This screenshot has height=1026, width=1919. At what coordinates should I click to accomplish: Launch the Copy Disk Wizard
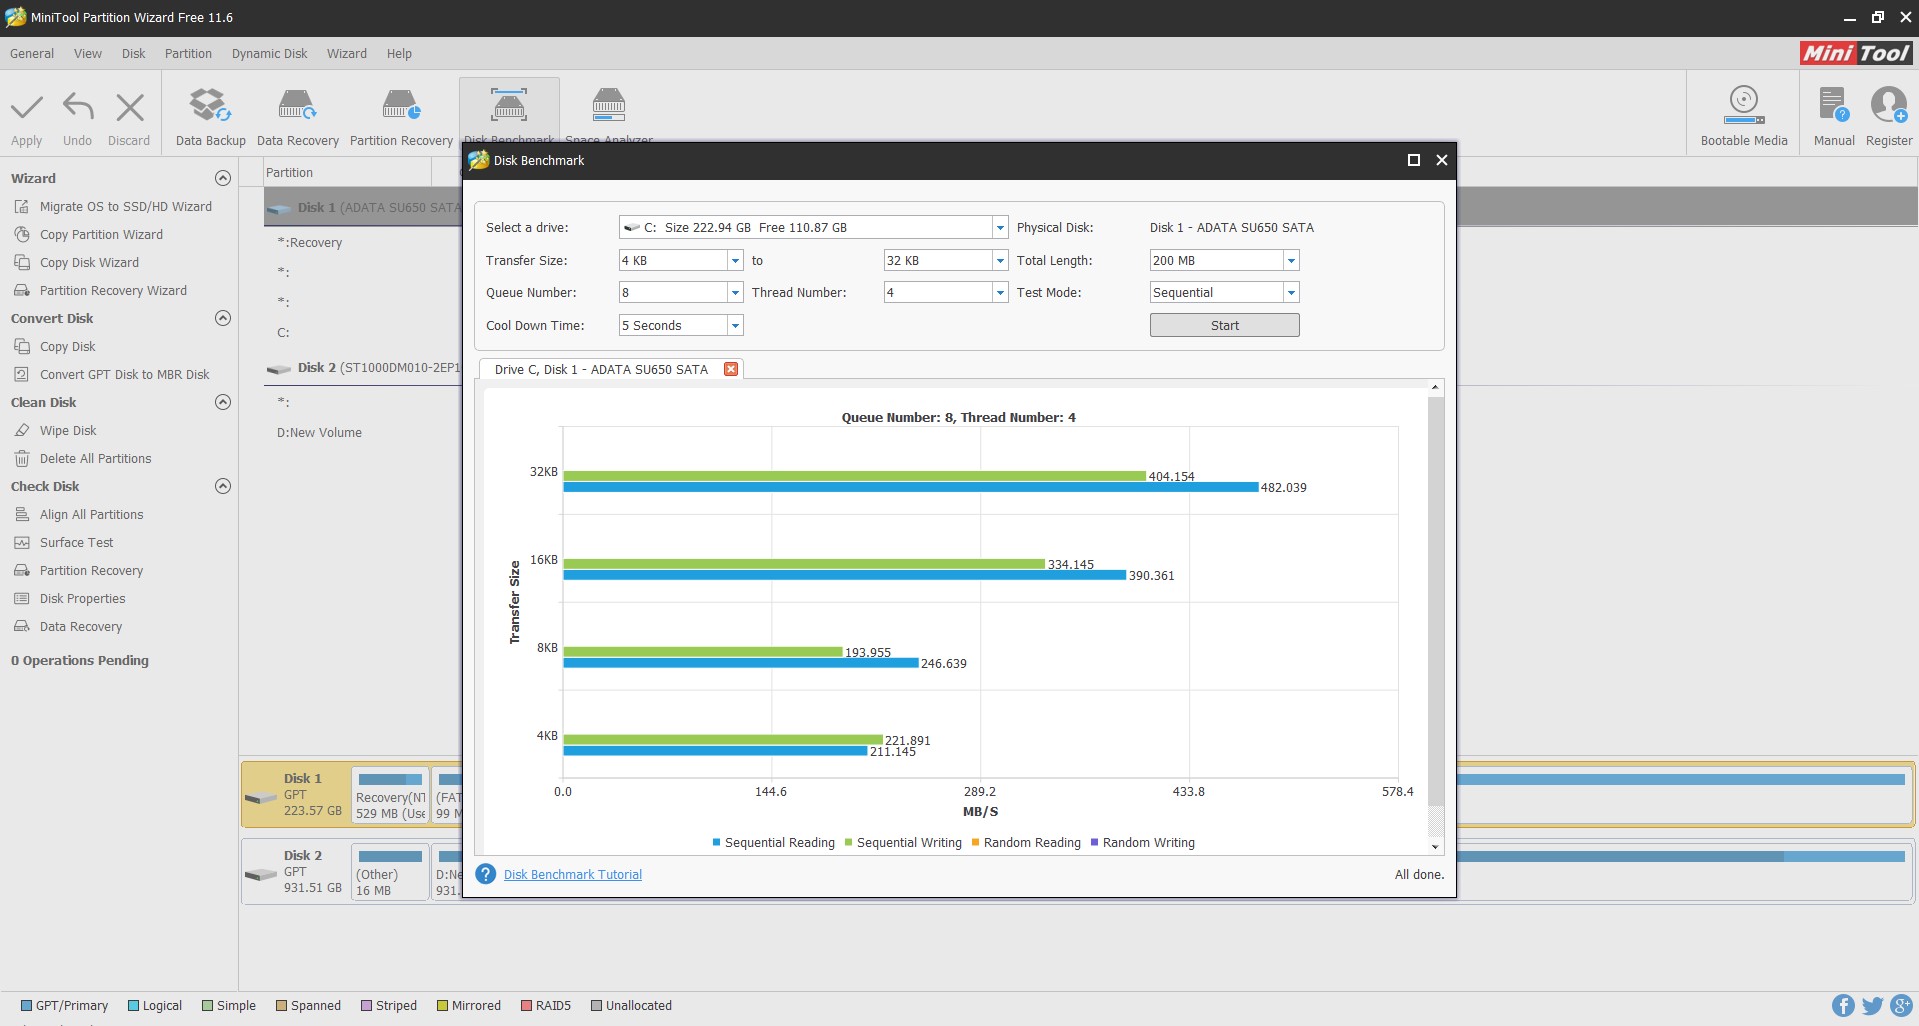coord(89,262)
